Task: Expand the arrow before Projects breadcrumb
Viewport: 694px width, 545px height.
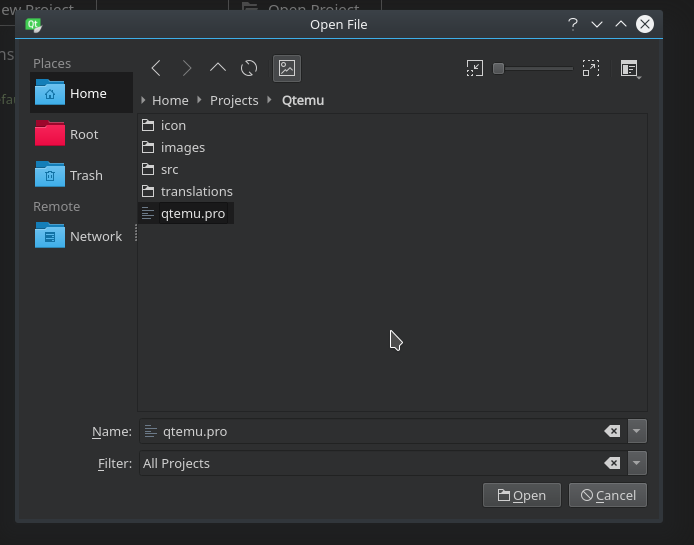Action: pyautogui.click(x=199, y=100)
